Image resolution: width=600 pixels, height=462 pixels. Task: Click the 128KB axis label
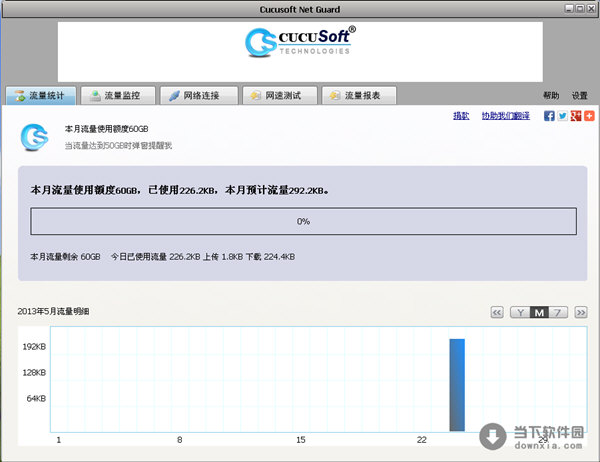pos(34,372)
